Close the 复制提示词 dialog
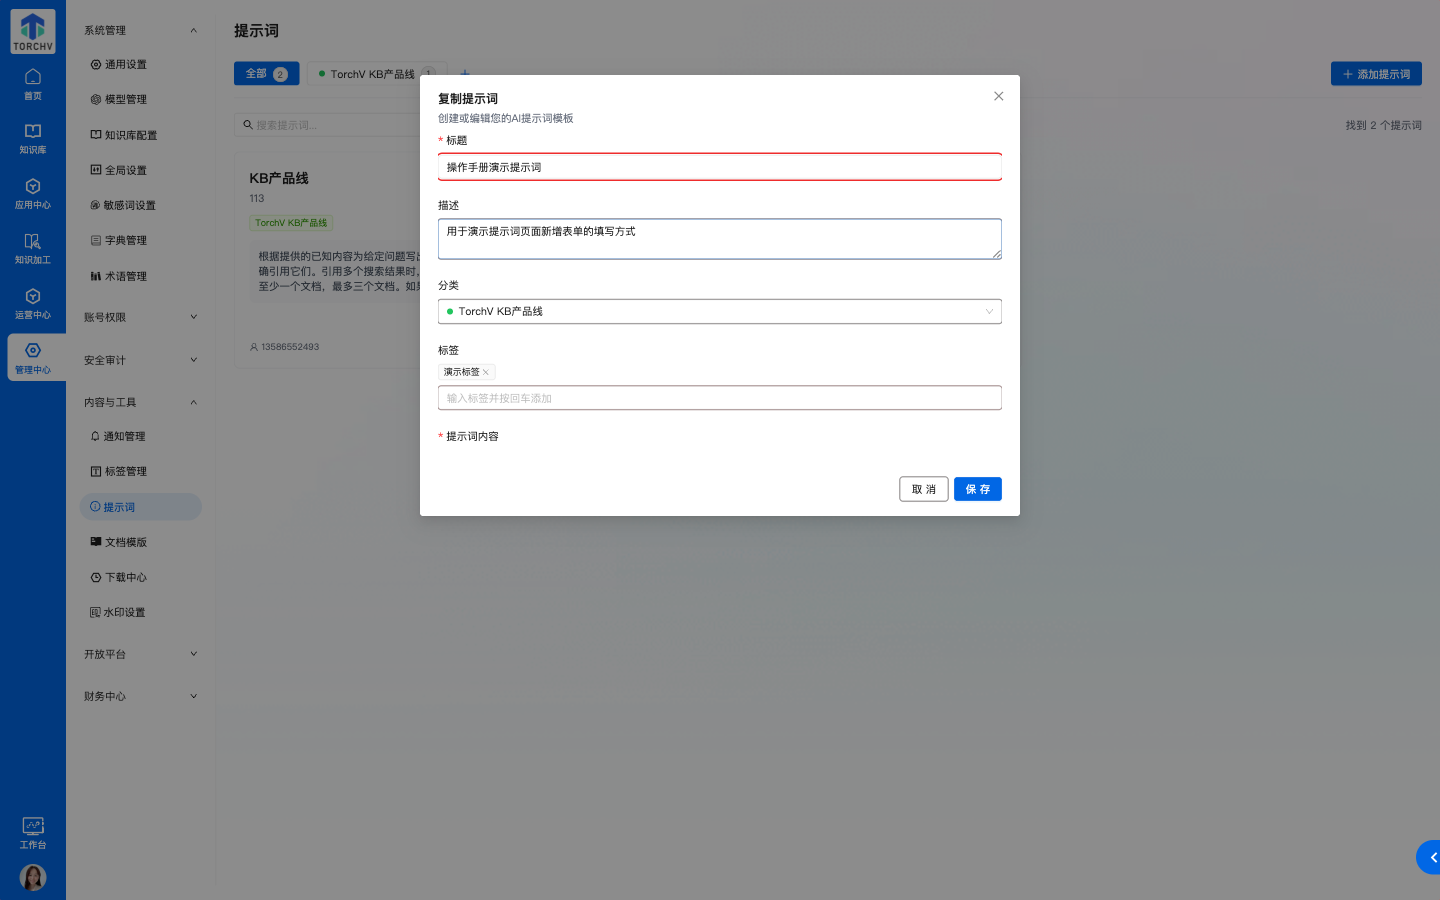Screen dimensions: 1440x900 coord(998,96)
